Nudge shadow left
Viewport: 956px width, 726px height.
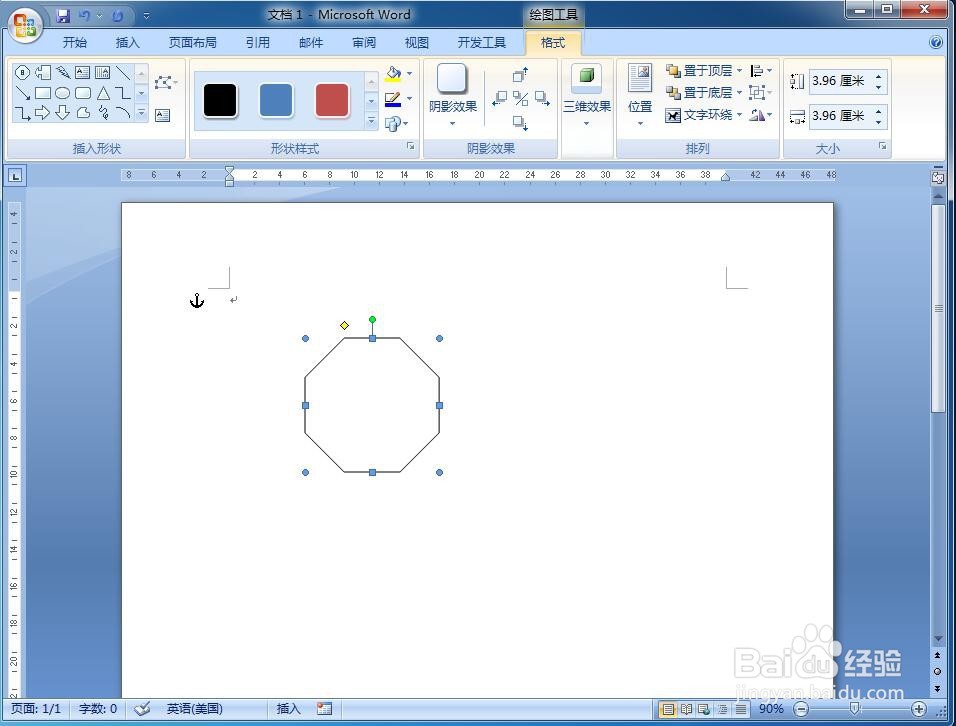499,98
